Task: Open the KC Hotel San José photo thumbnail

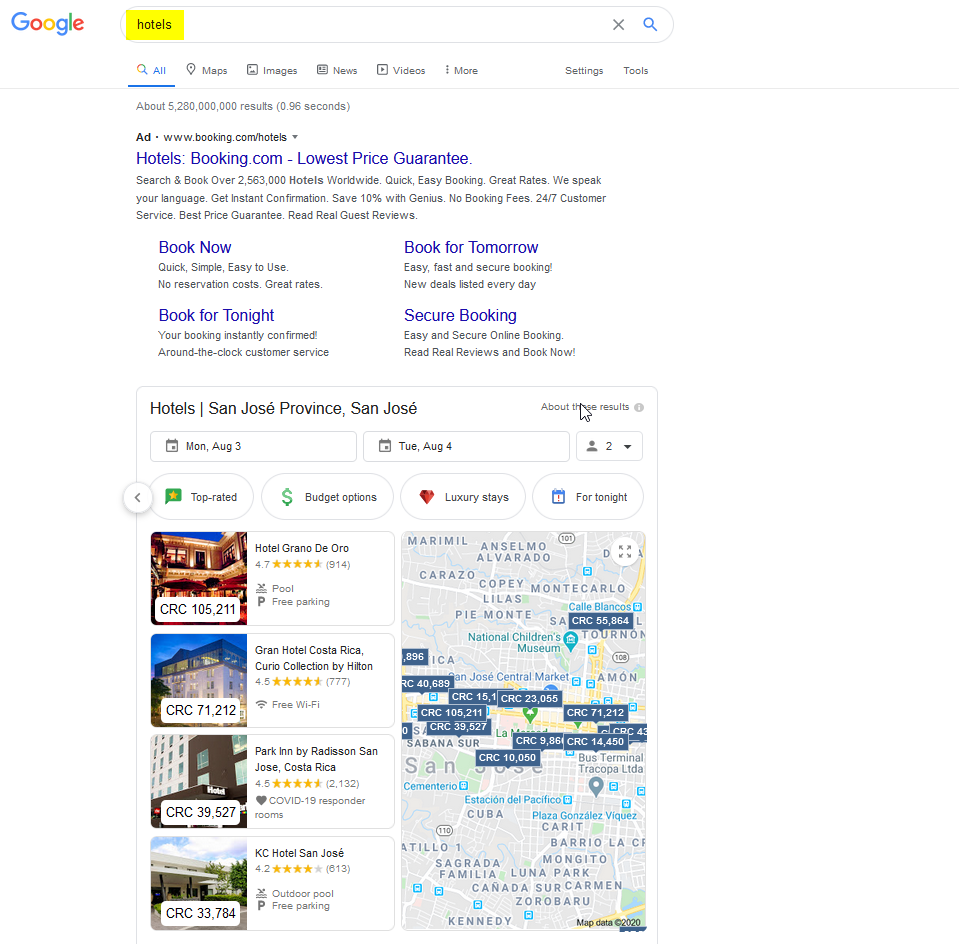Action: pos(199,883)
